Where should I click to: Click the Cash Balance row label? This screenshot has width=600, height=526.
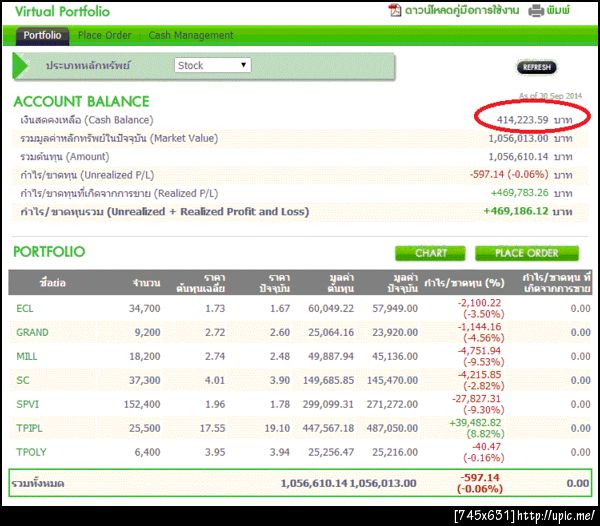pyautogui.click(x=87, y=120)
